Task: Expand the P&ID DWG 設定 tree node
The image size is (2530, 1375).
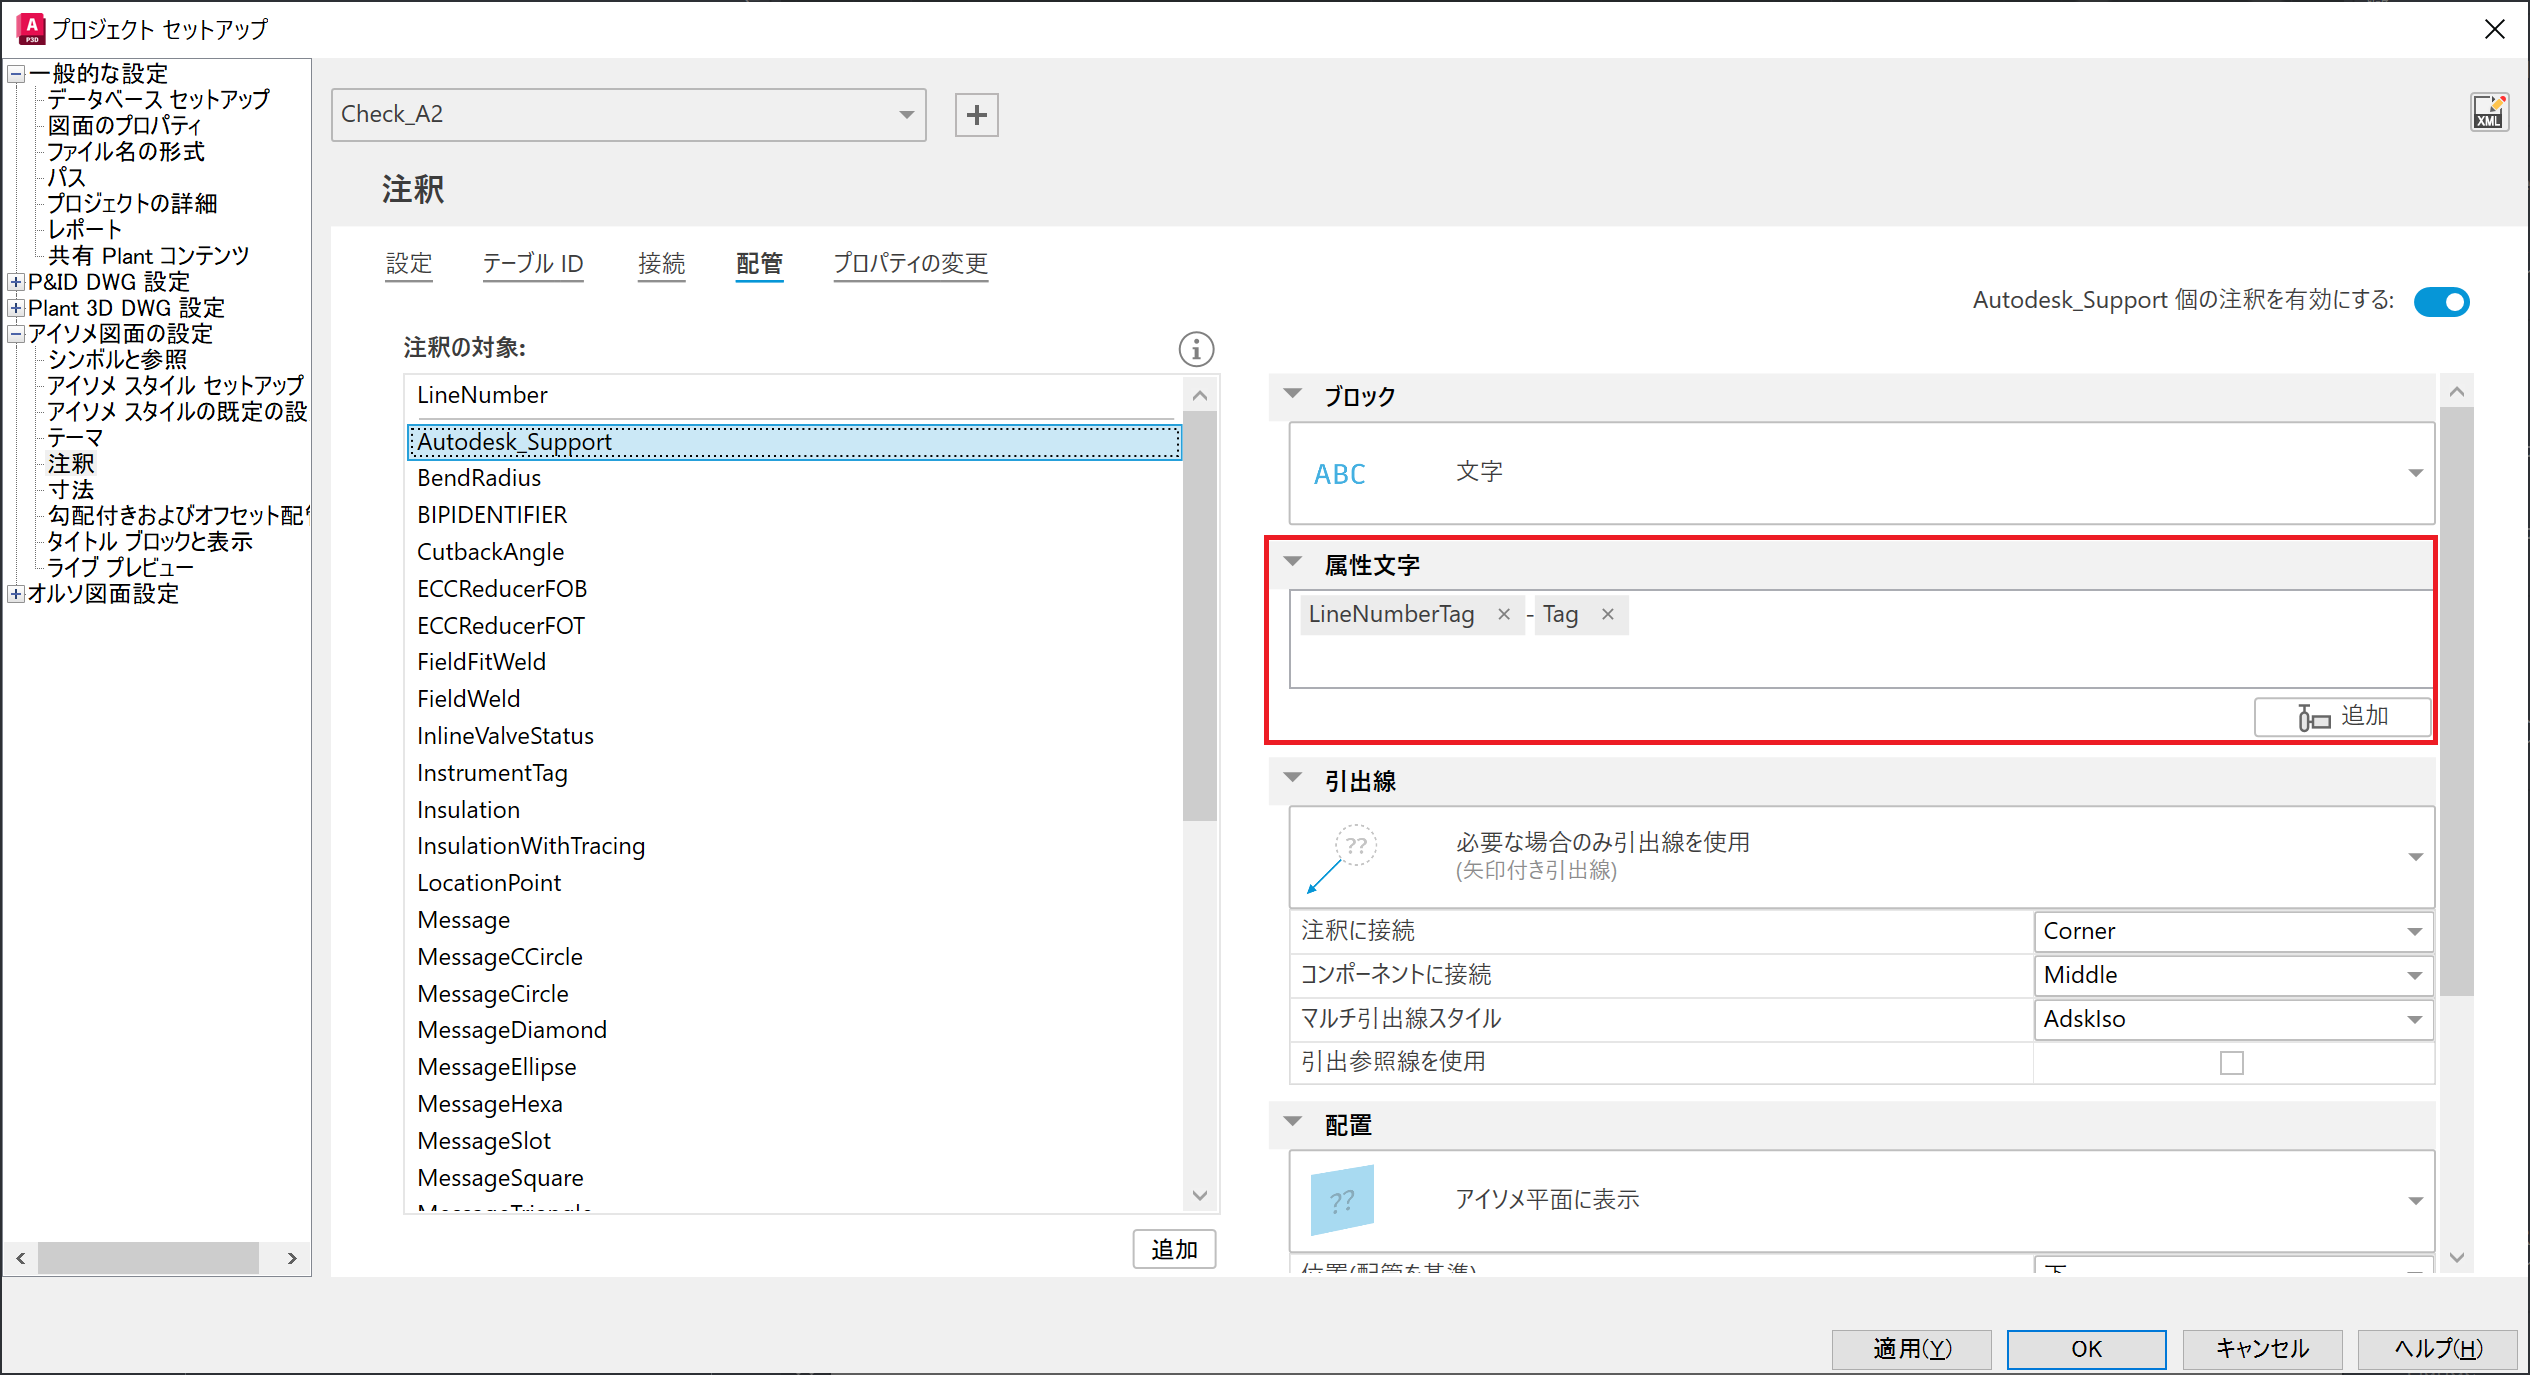Action: 15,281
